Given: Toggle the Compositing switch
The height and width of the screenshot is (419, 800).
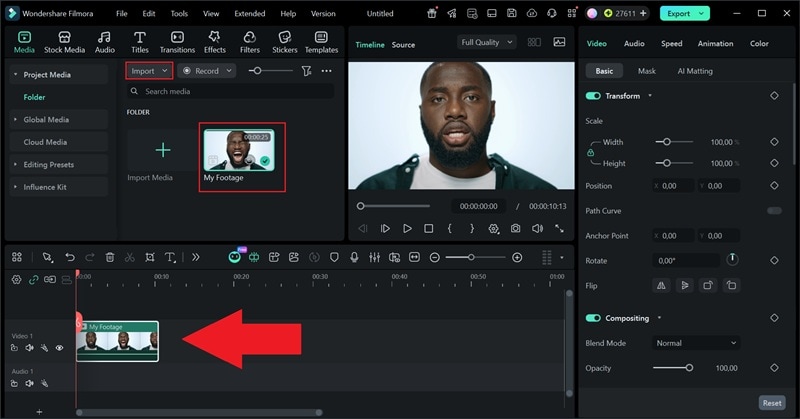Looking at the screenshot, I should click(593, 318).
